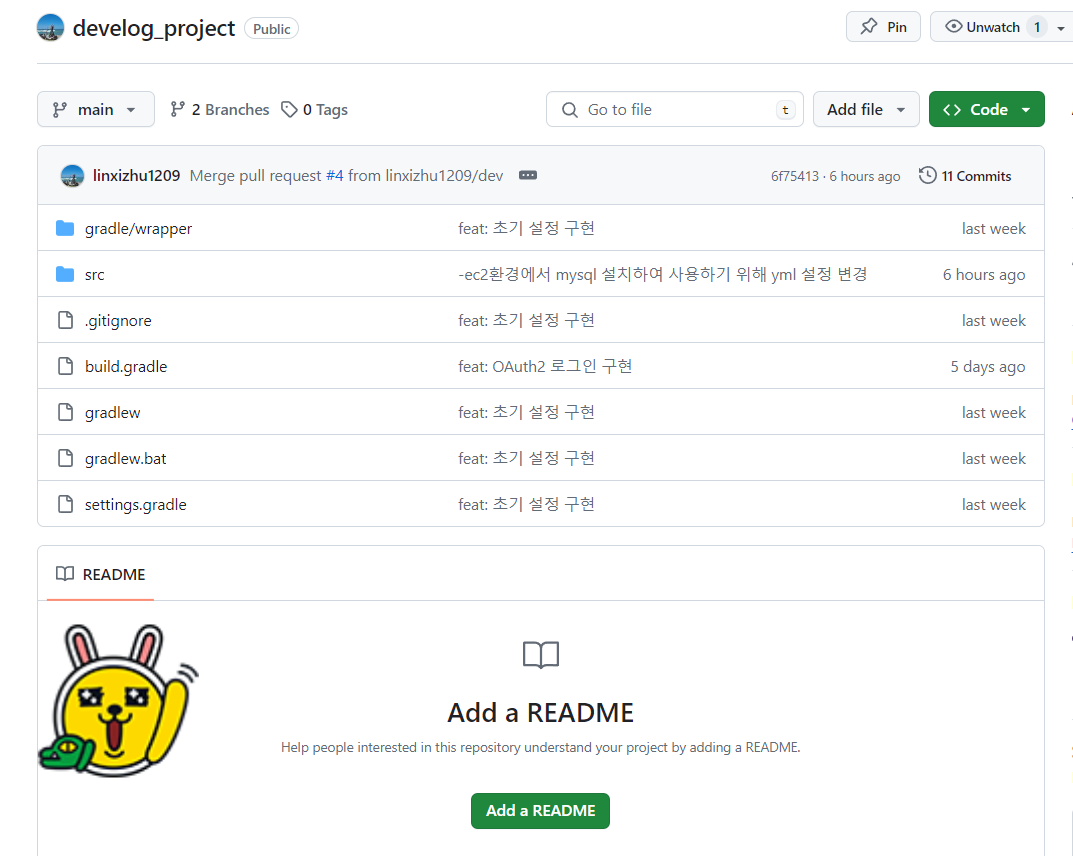Image resolution: width=1073 pixels, height=856 pixels.
Task: Click the folder icon for src
Action: point(65,274)
